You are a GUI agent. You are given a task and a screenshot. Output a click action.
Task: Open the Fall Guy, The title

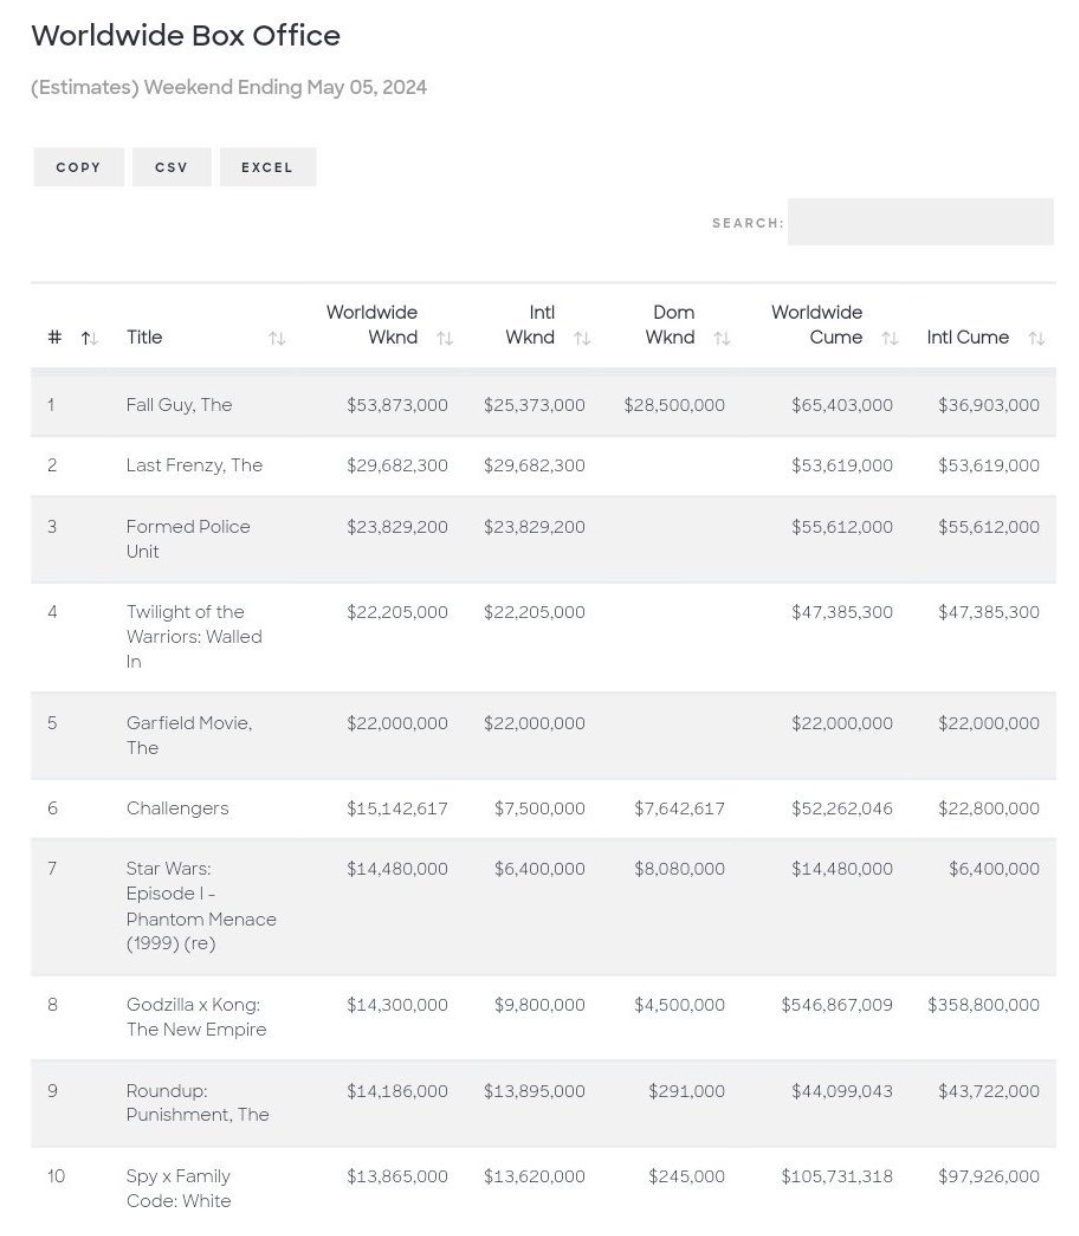pyautogui.click(x=179, y=405)
